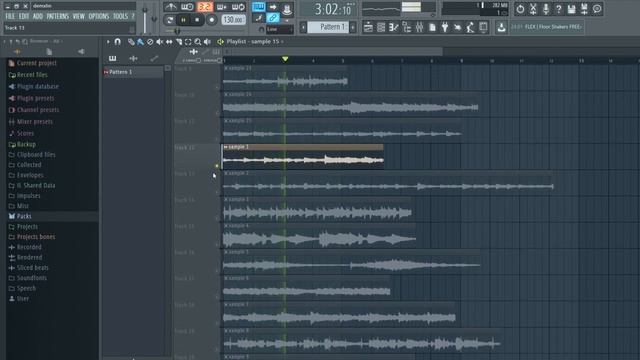Viewport: 640px width, 360px height.
Task: Toggle the link/multilink controllers icon
Action: 273,18
